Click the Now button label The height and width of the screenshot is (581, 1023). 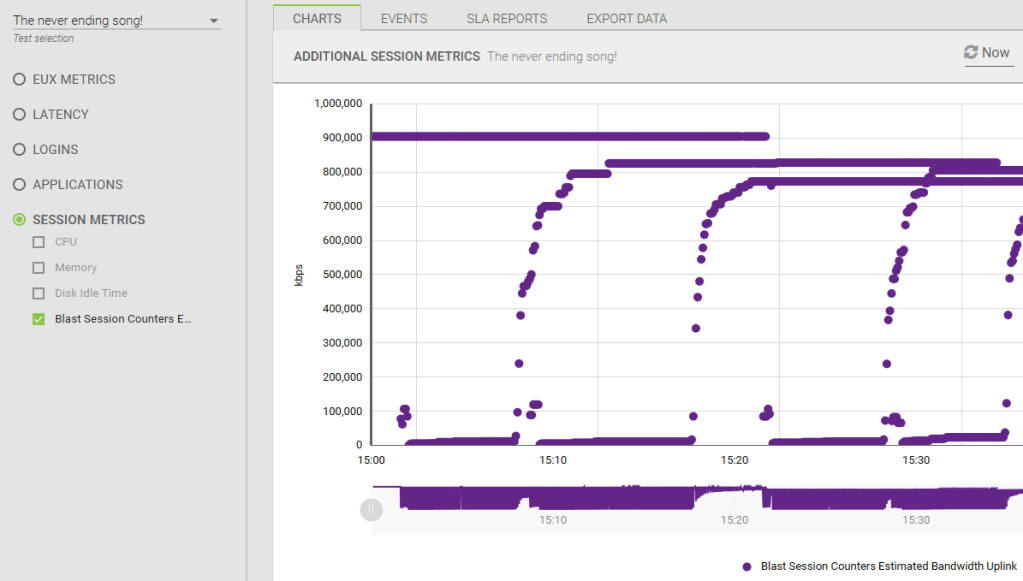point(996,52)
